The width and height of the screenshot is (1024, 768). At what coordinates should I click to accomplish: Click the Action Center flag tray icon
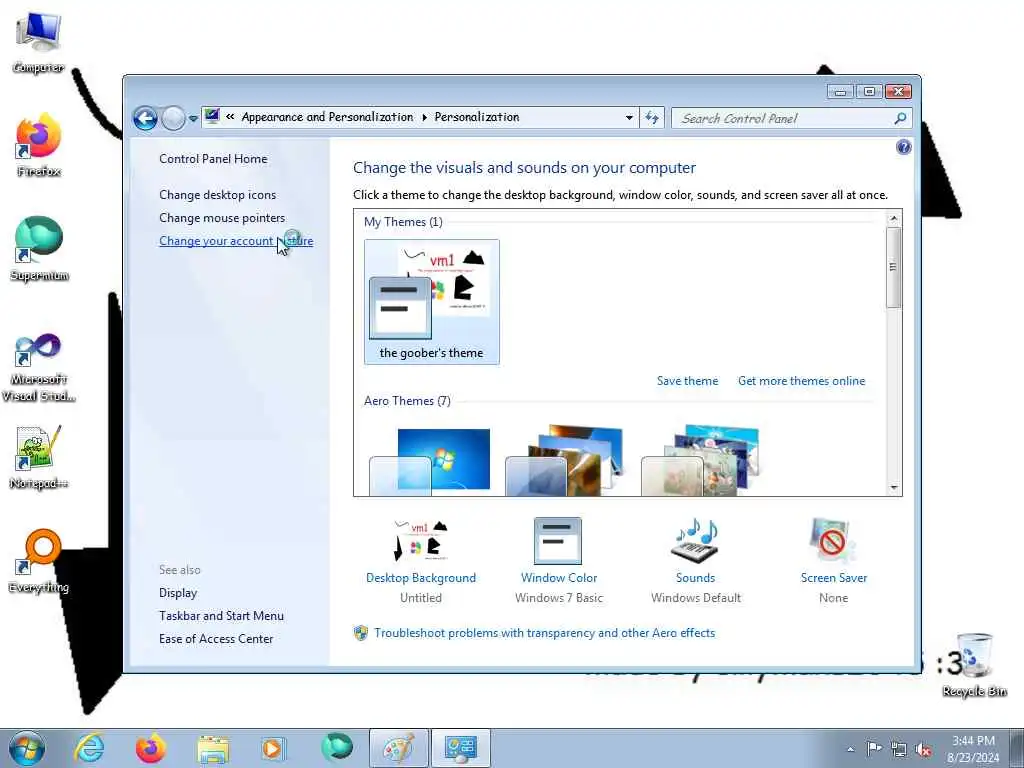874,748
